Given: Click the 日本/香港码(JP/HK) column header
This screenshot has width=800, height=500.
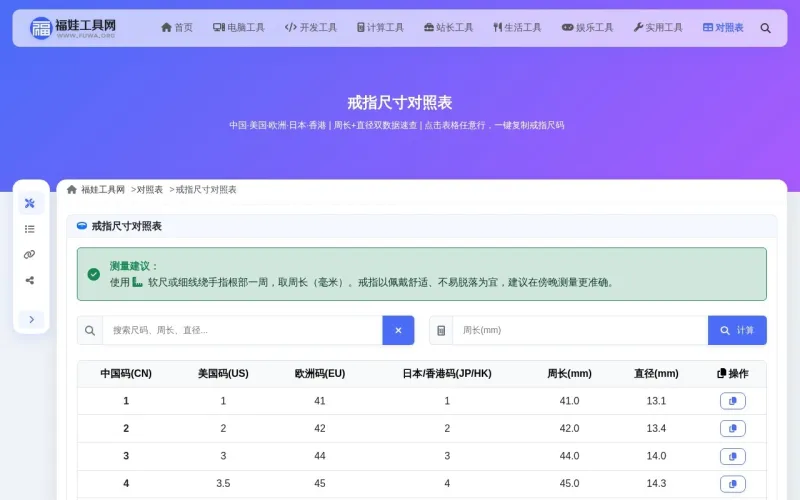Looking at the screenshot, I should (x=447, y=373).
